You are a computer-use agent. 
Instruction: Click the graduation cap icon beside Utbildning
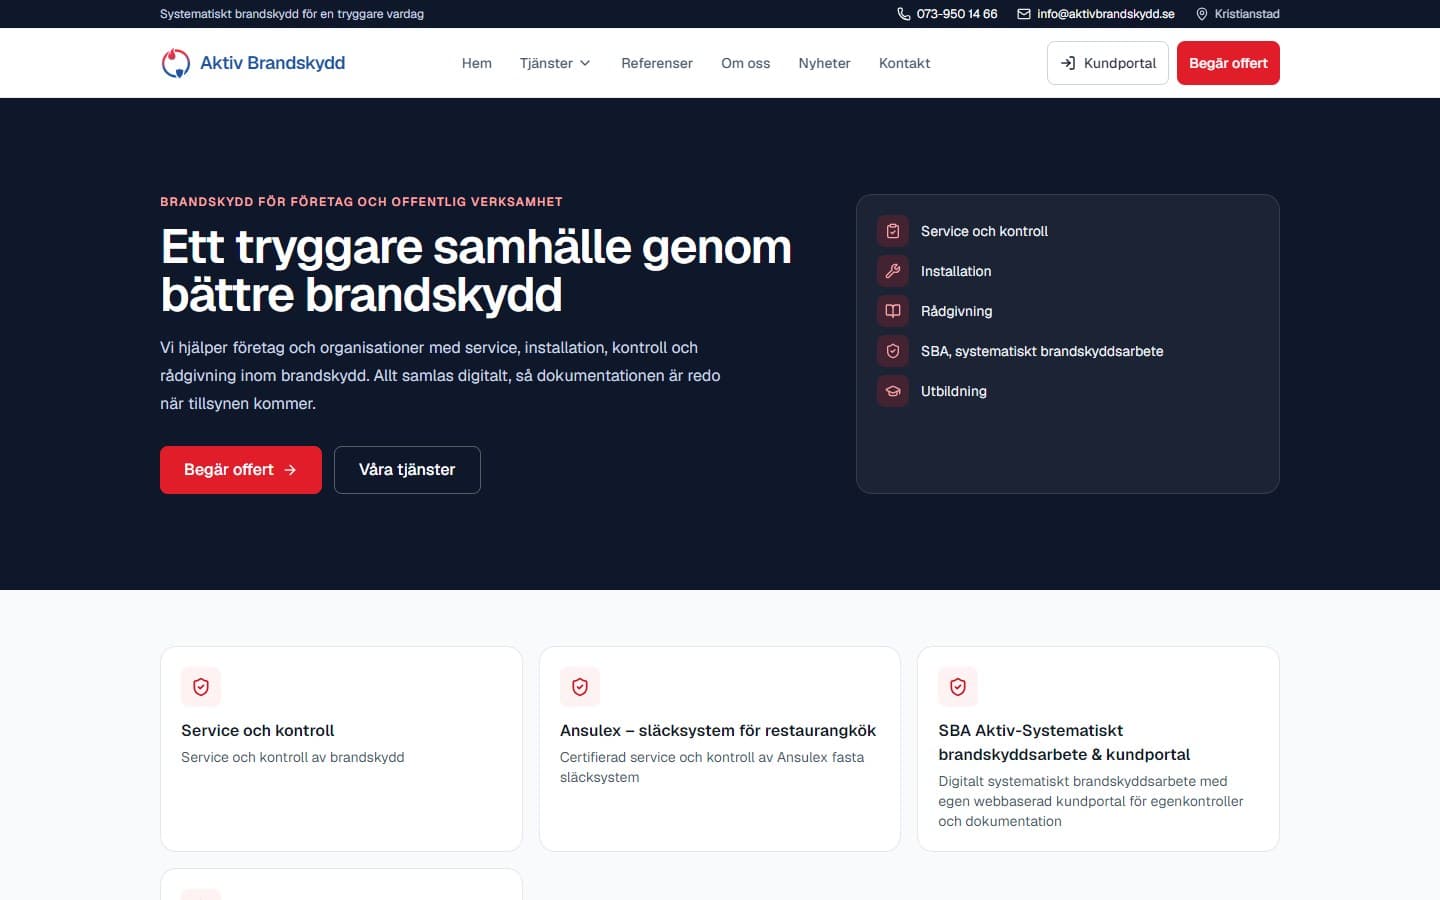[x=893, y=391]
